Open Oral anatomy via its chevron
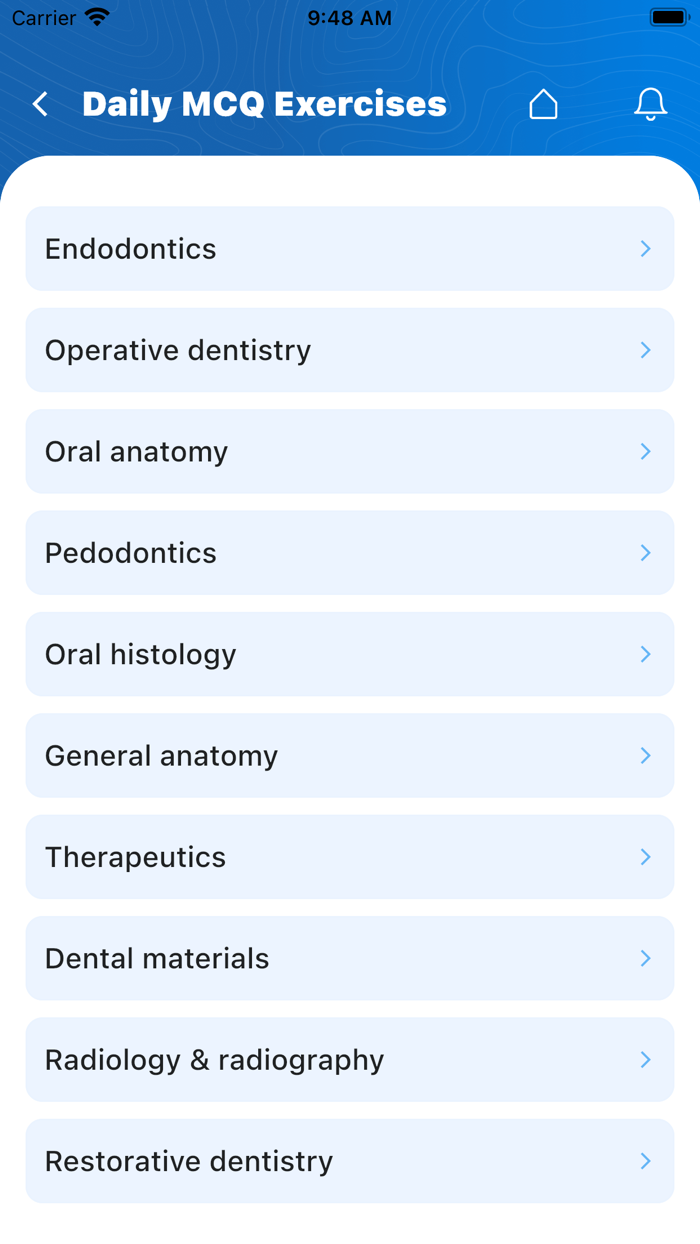This screenshot has height=1244, width=700. point(645,451)
